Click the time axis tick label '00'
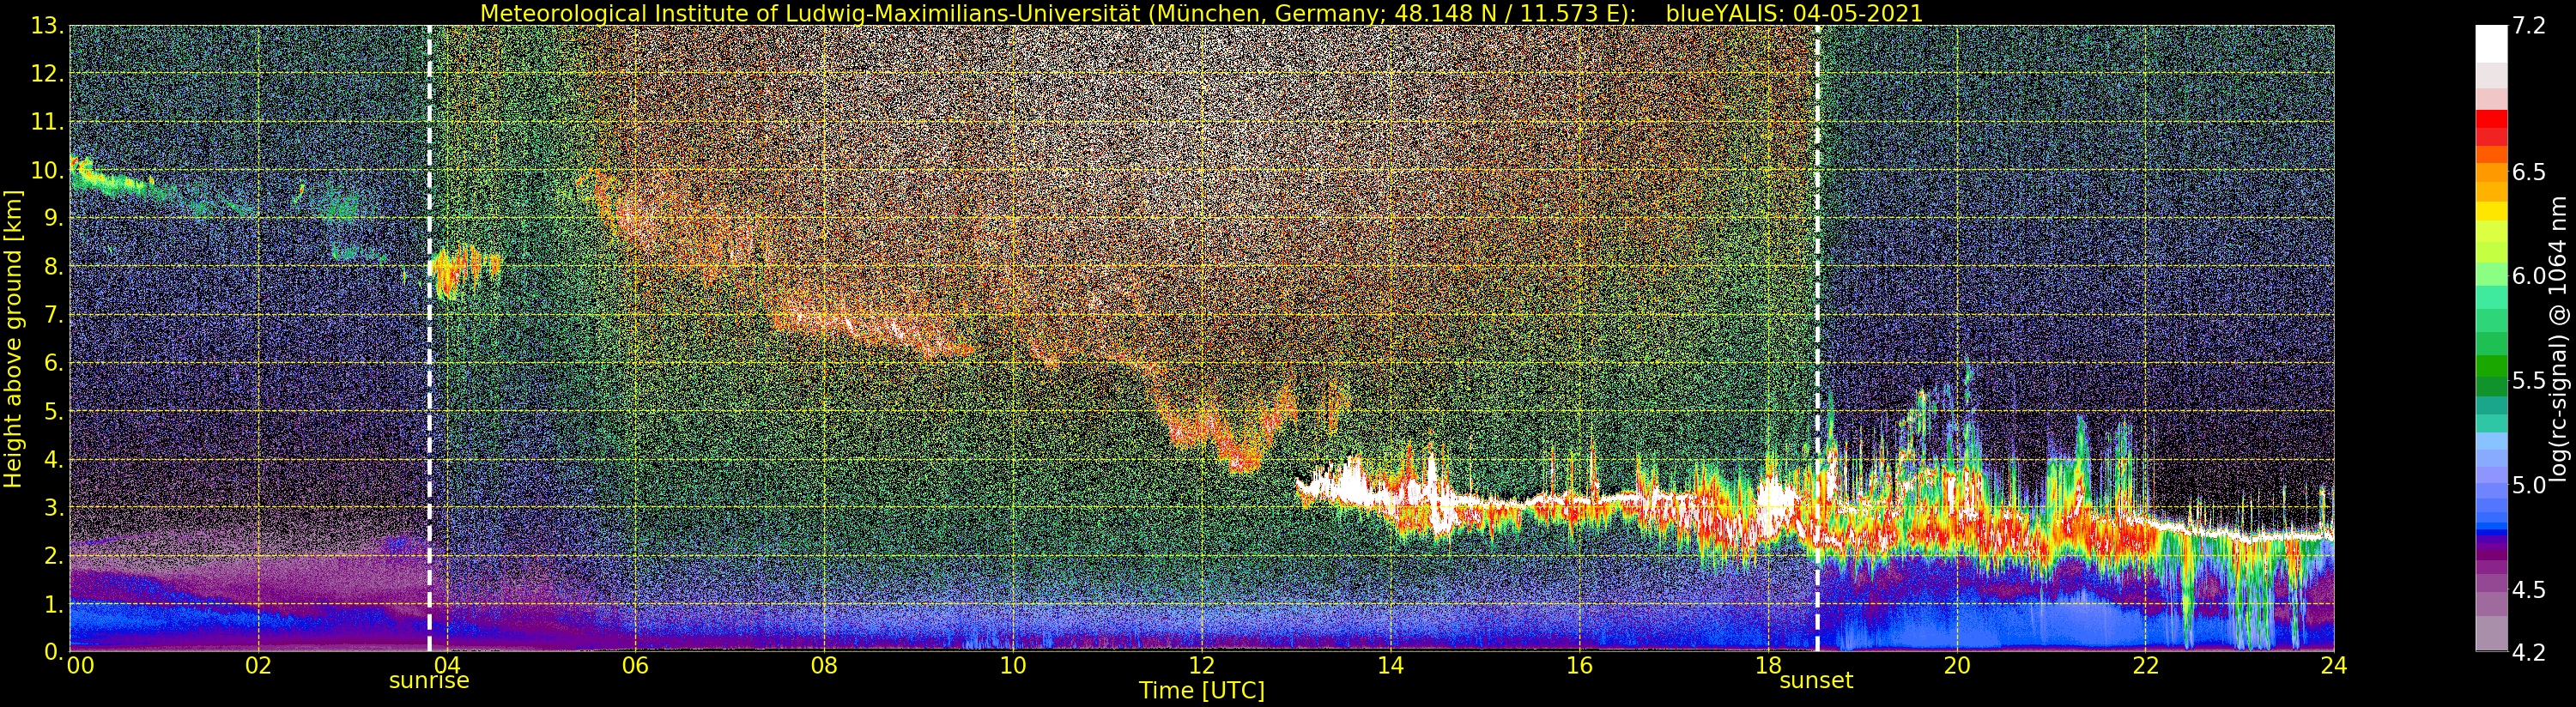The image size is (2576, 707). pos(81,666)
